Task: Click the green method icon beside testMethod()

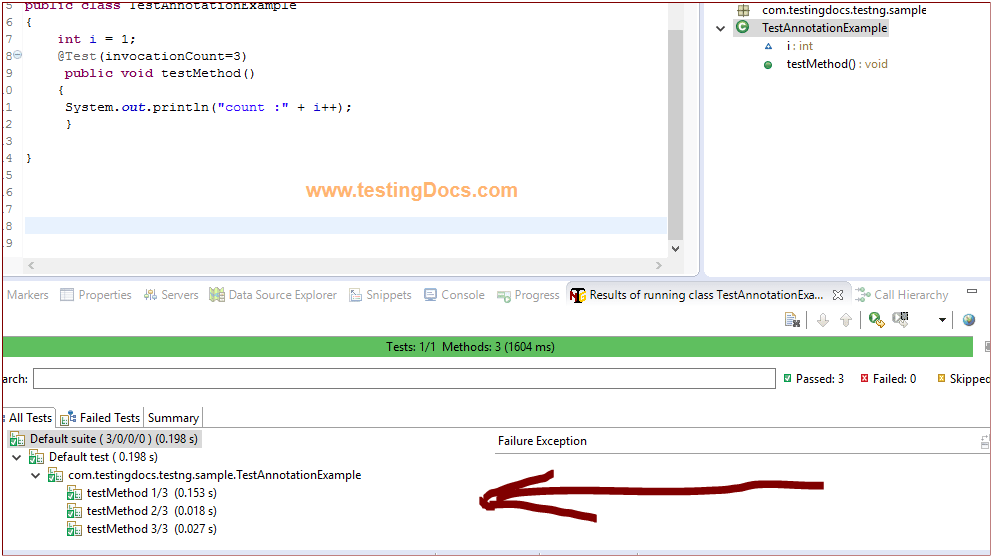Action: 768,65
